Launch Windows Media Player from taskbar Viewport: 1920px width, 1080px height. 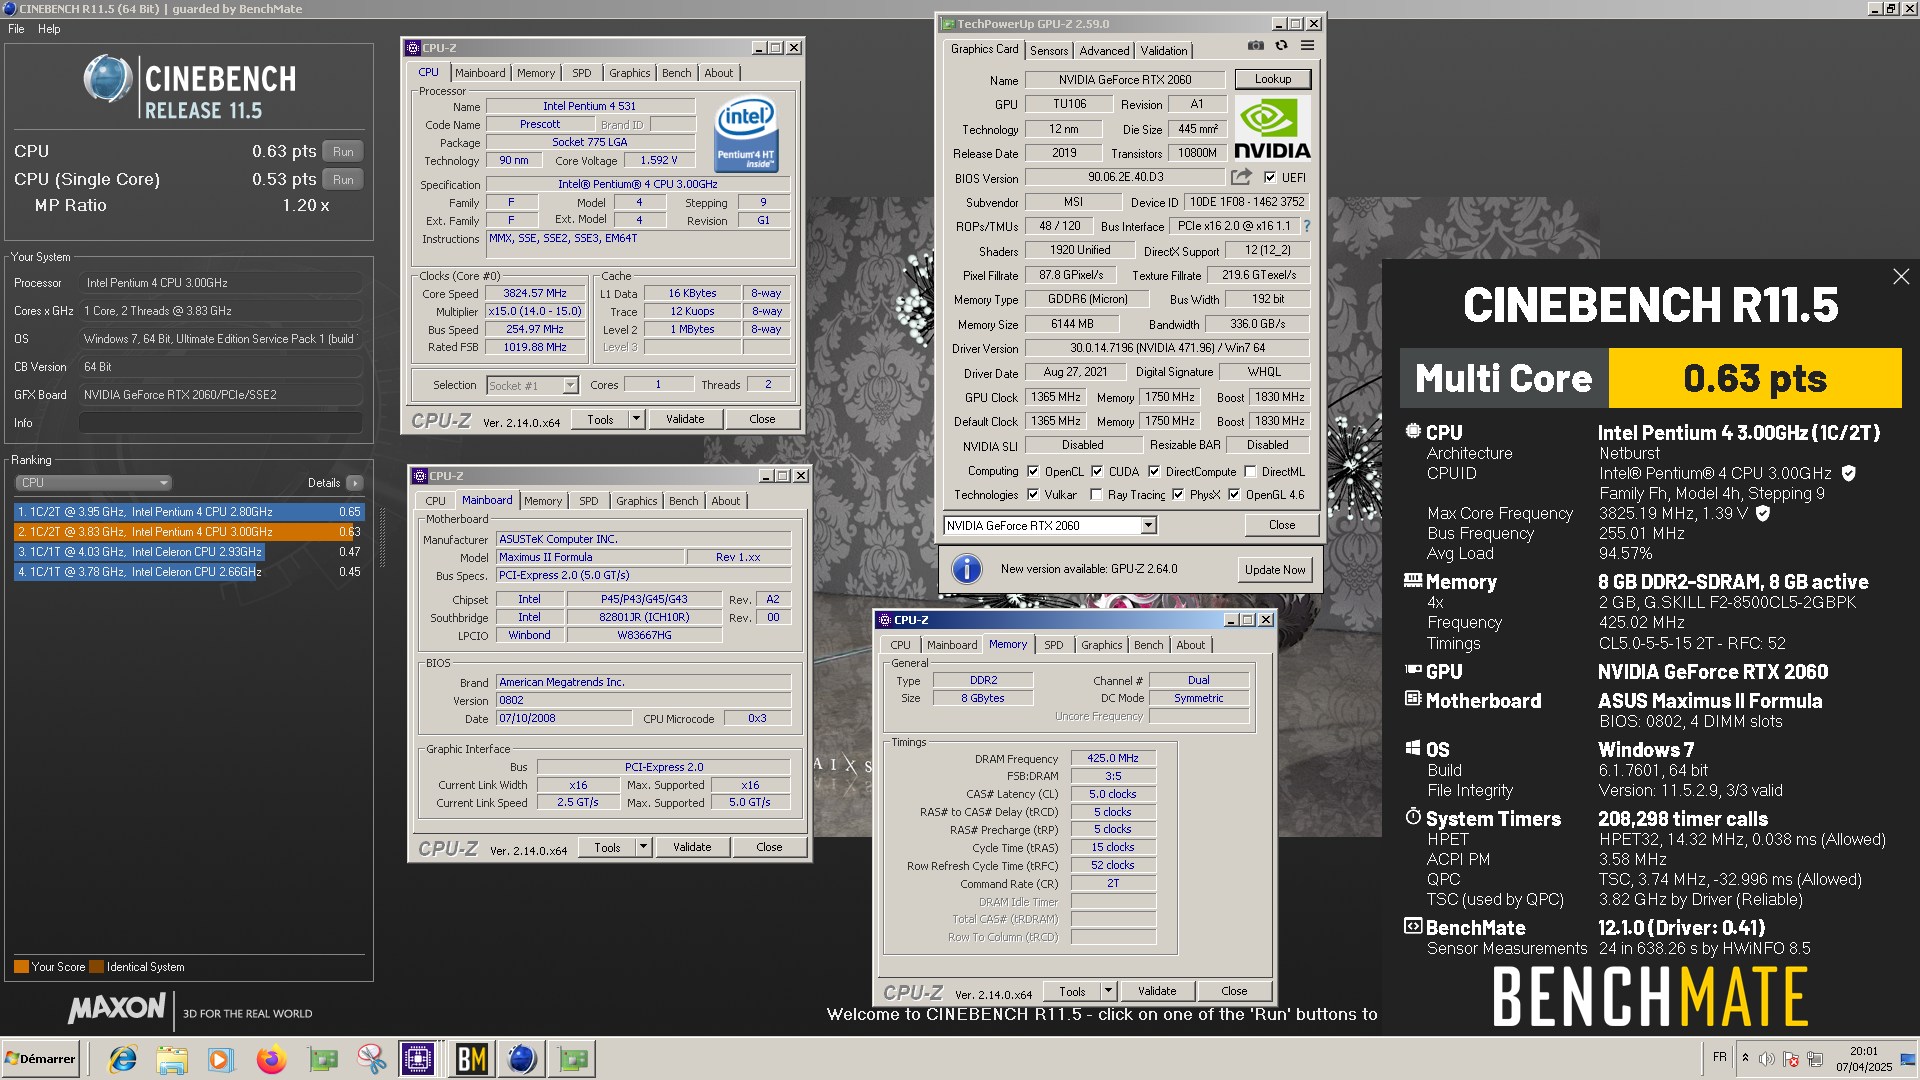(221, 1059)
